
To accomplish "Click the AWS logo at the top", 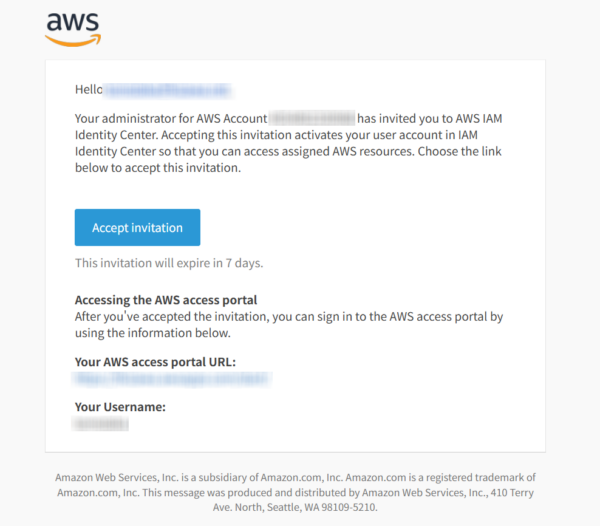I will pos(73,29).
